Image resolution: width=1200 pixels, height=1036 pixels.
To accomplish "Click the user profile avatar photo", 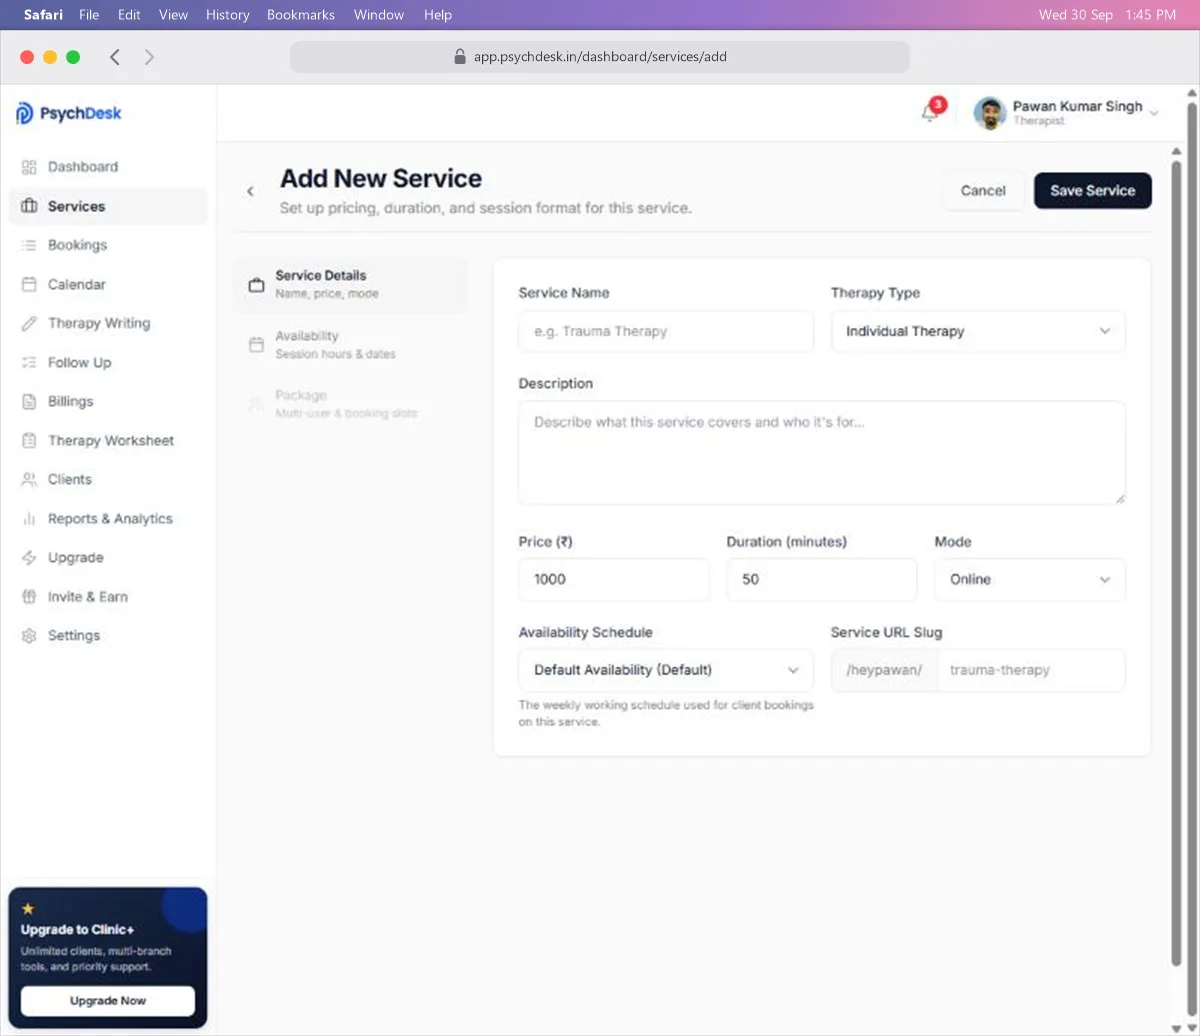I will (990, 113).
